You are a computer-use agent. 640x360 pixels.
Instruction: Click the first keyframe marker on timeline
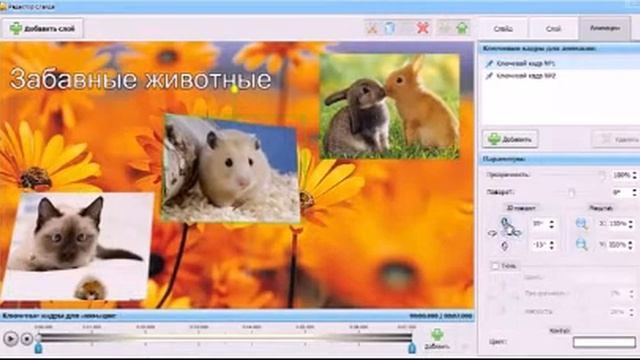coord(38,348)
